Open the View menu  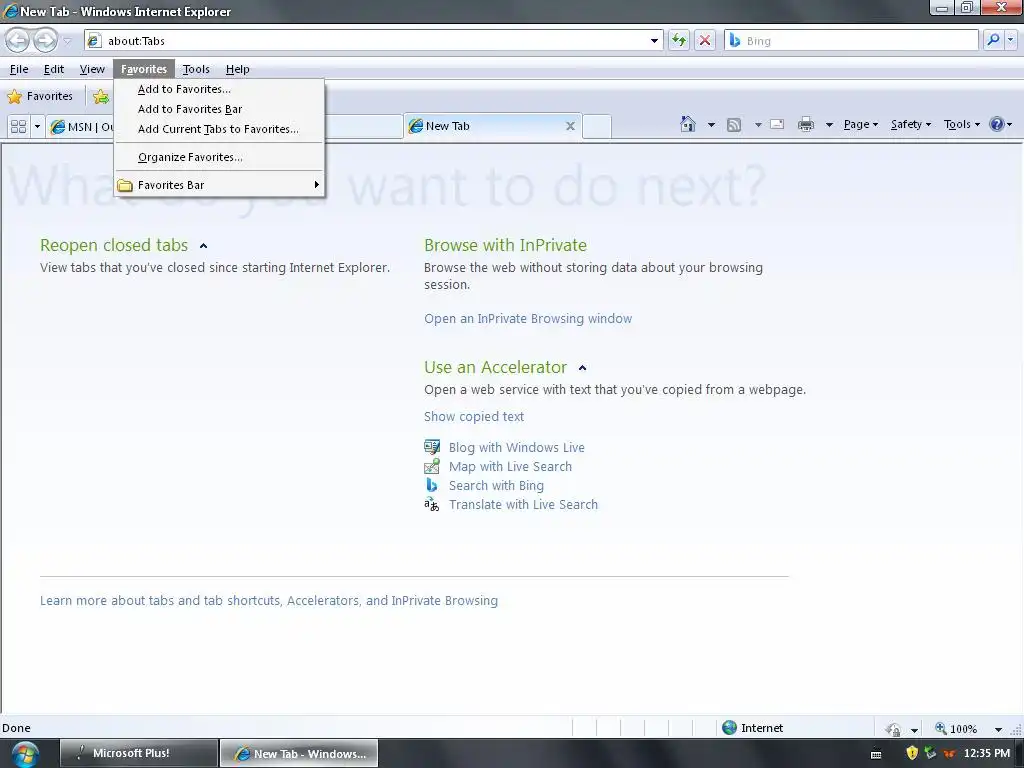point(92,69)
